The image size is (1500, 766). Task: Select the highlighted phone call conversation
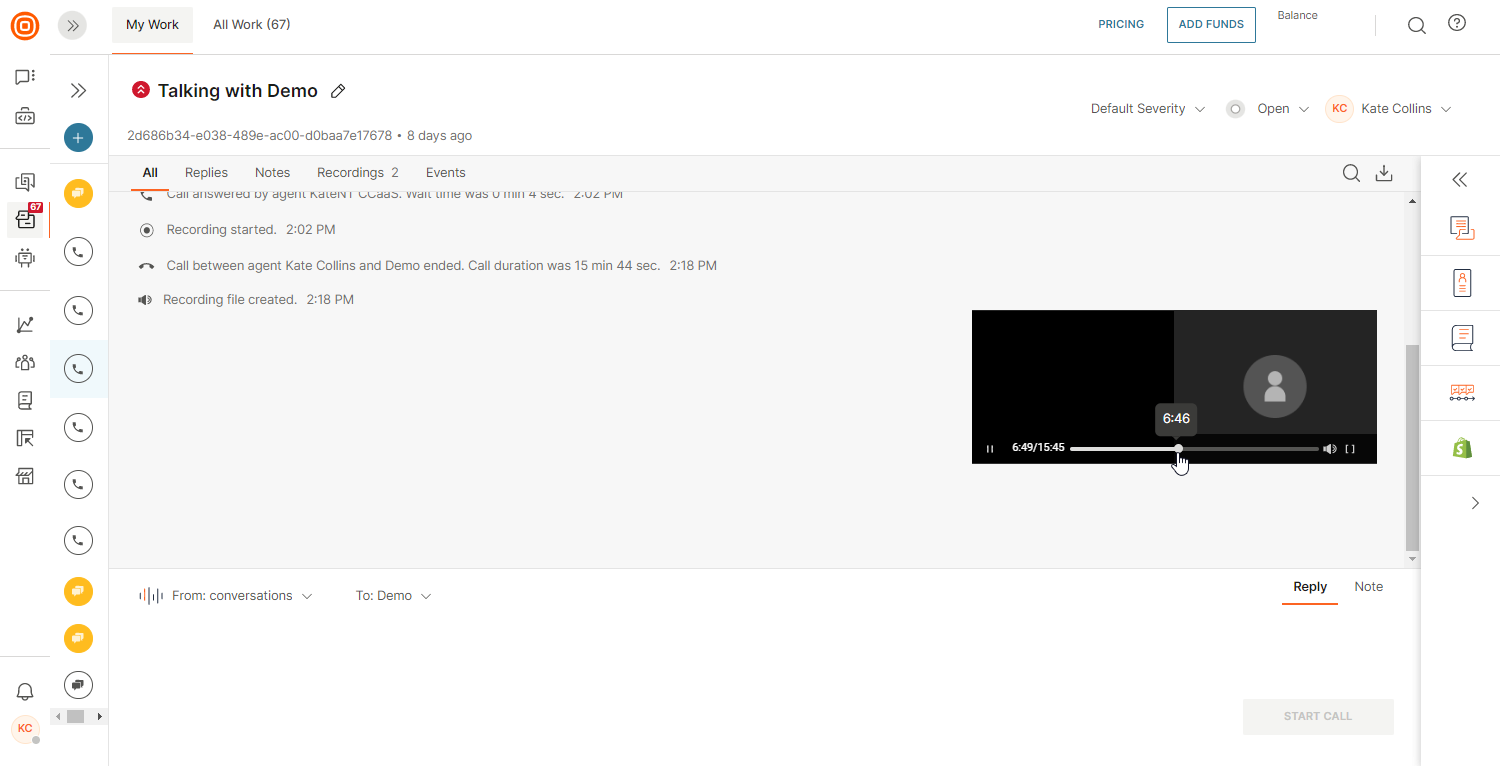pyautogui.click(x=78, y=369)
